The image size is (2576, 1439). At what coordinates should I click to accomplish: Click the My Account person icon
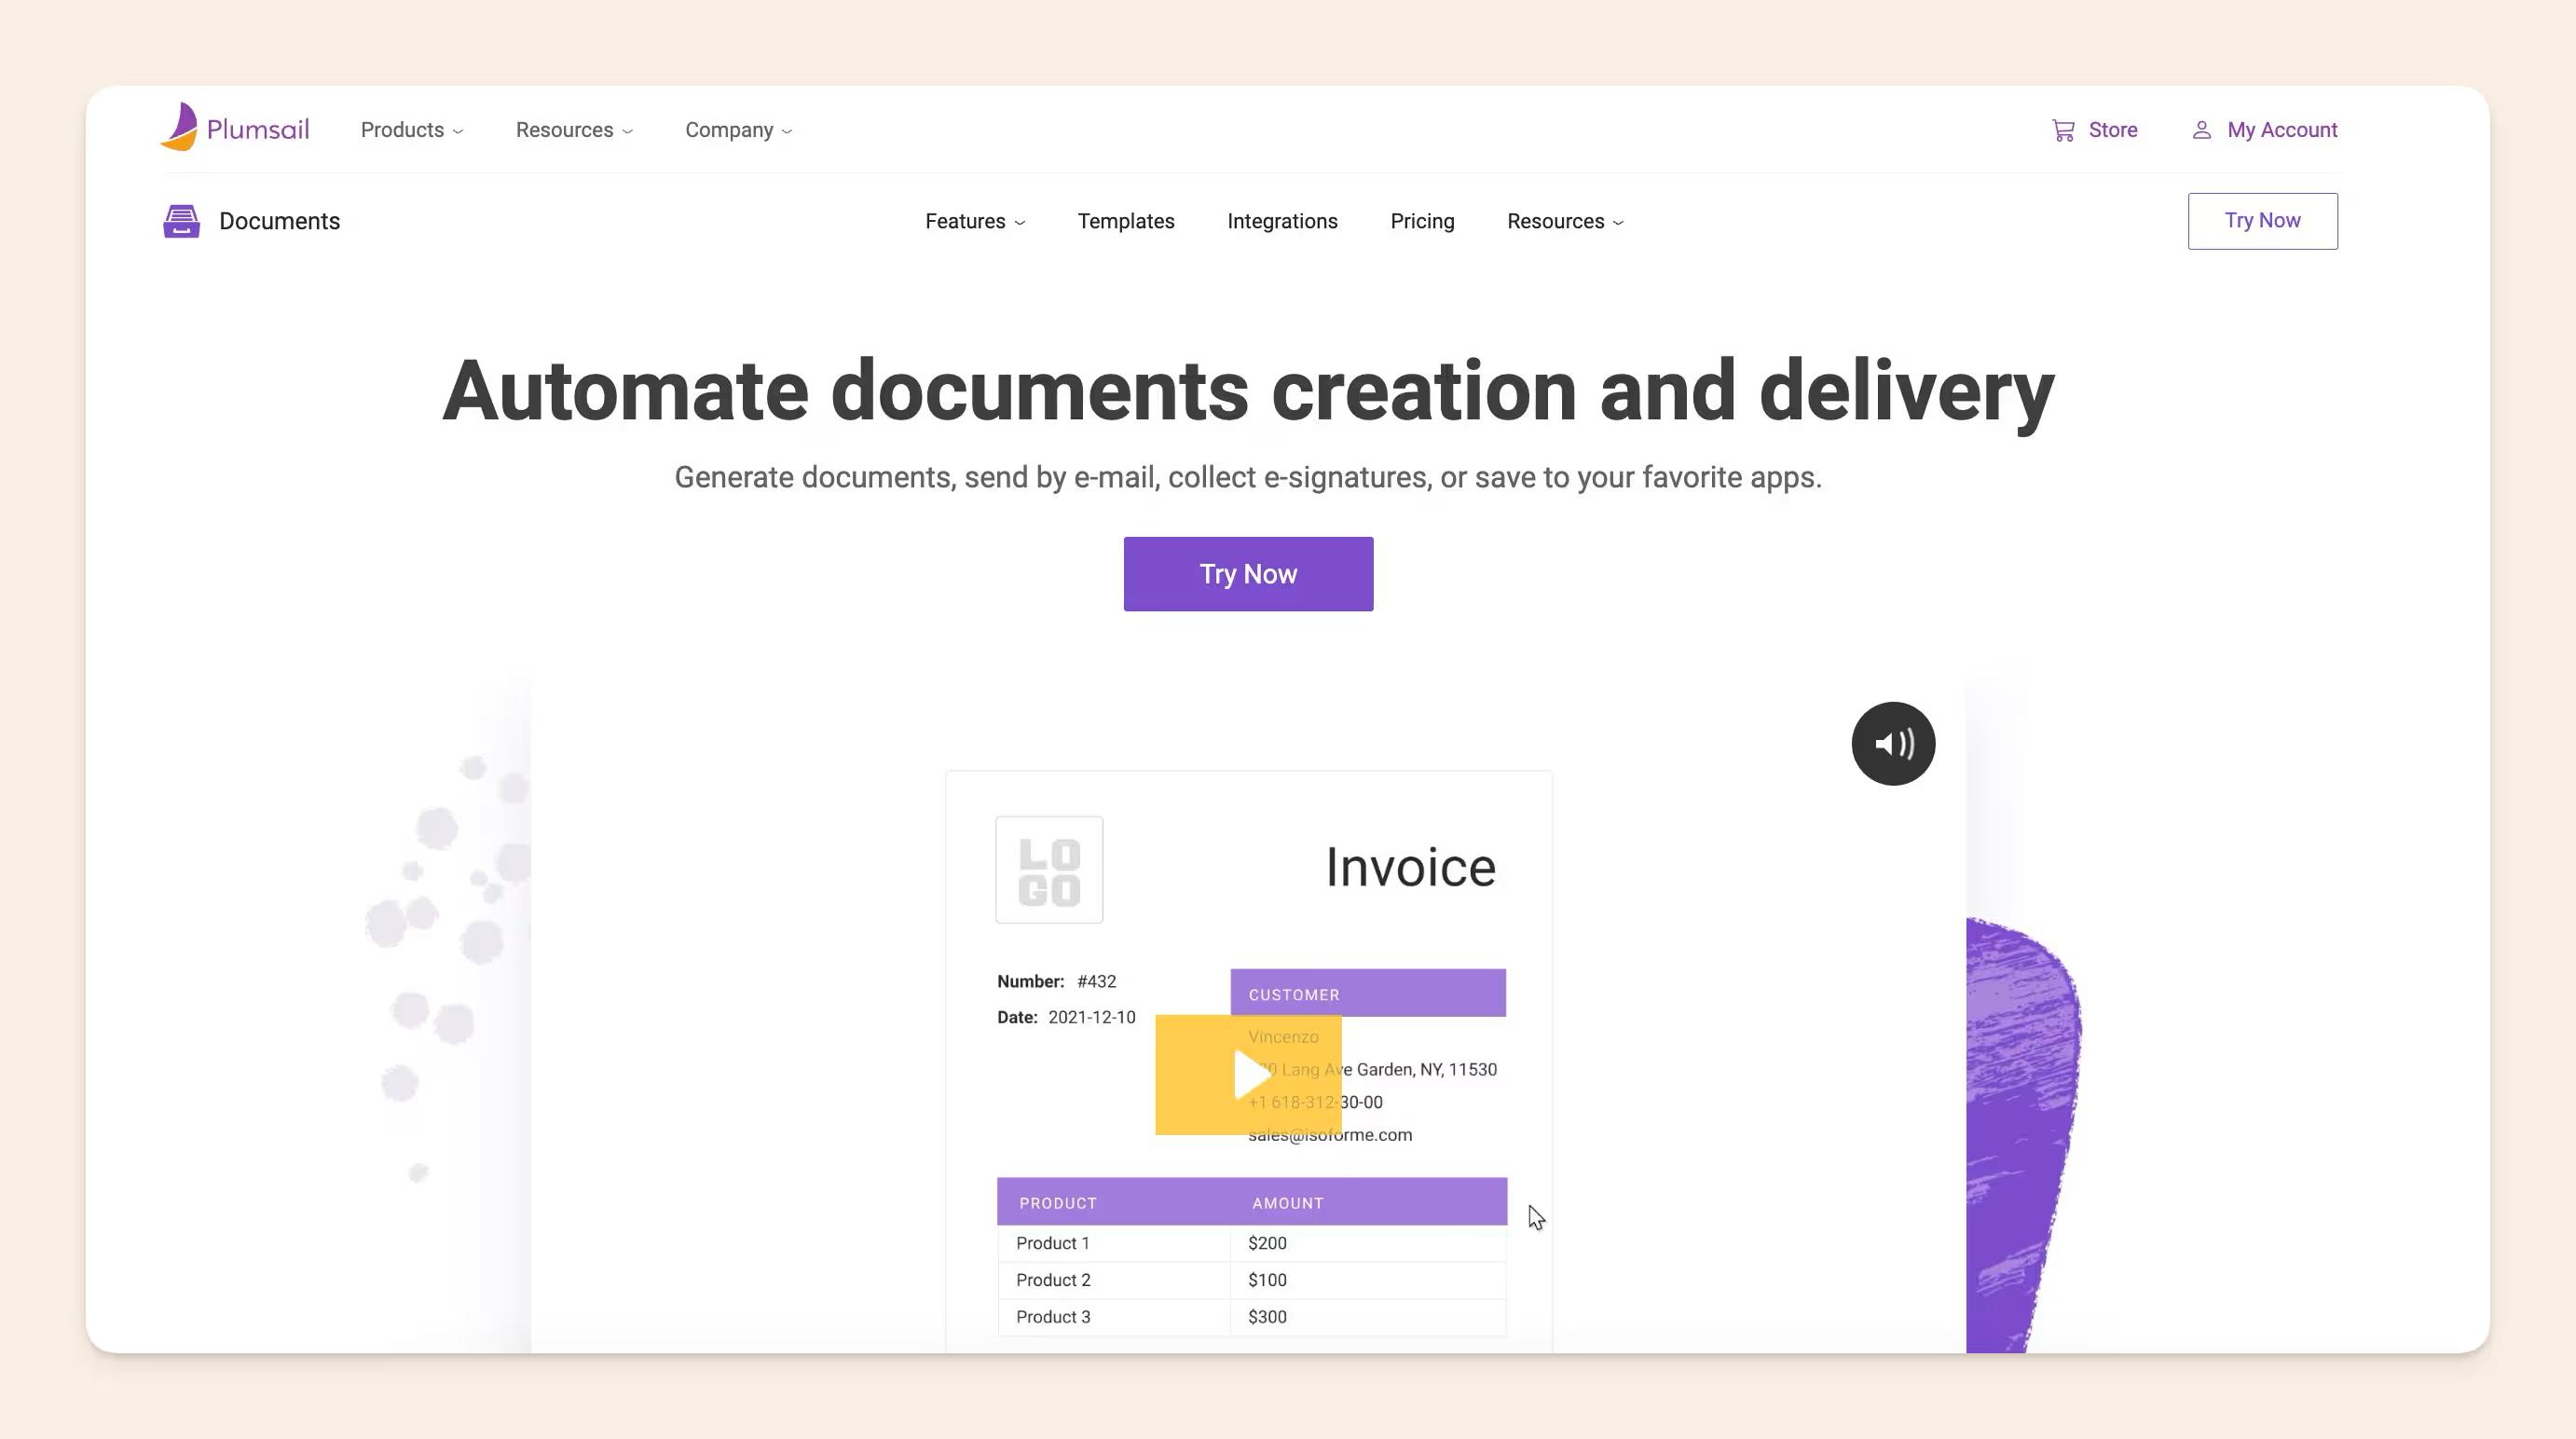tap(2201, 130)
